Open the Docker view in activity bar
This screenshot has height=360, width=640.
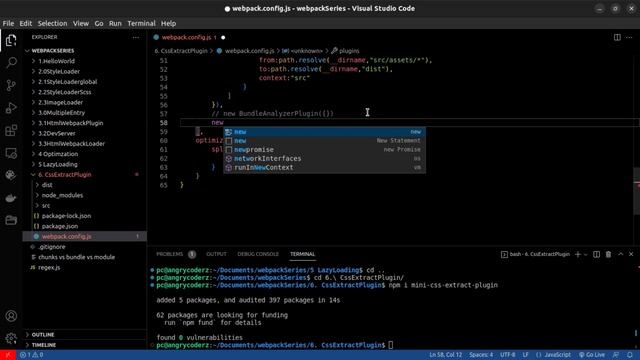coord(11,198)
